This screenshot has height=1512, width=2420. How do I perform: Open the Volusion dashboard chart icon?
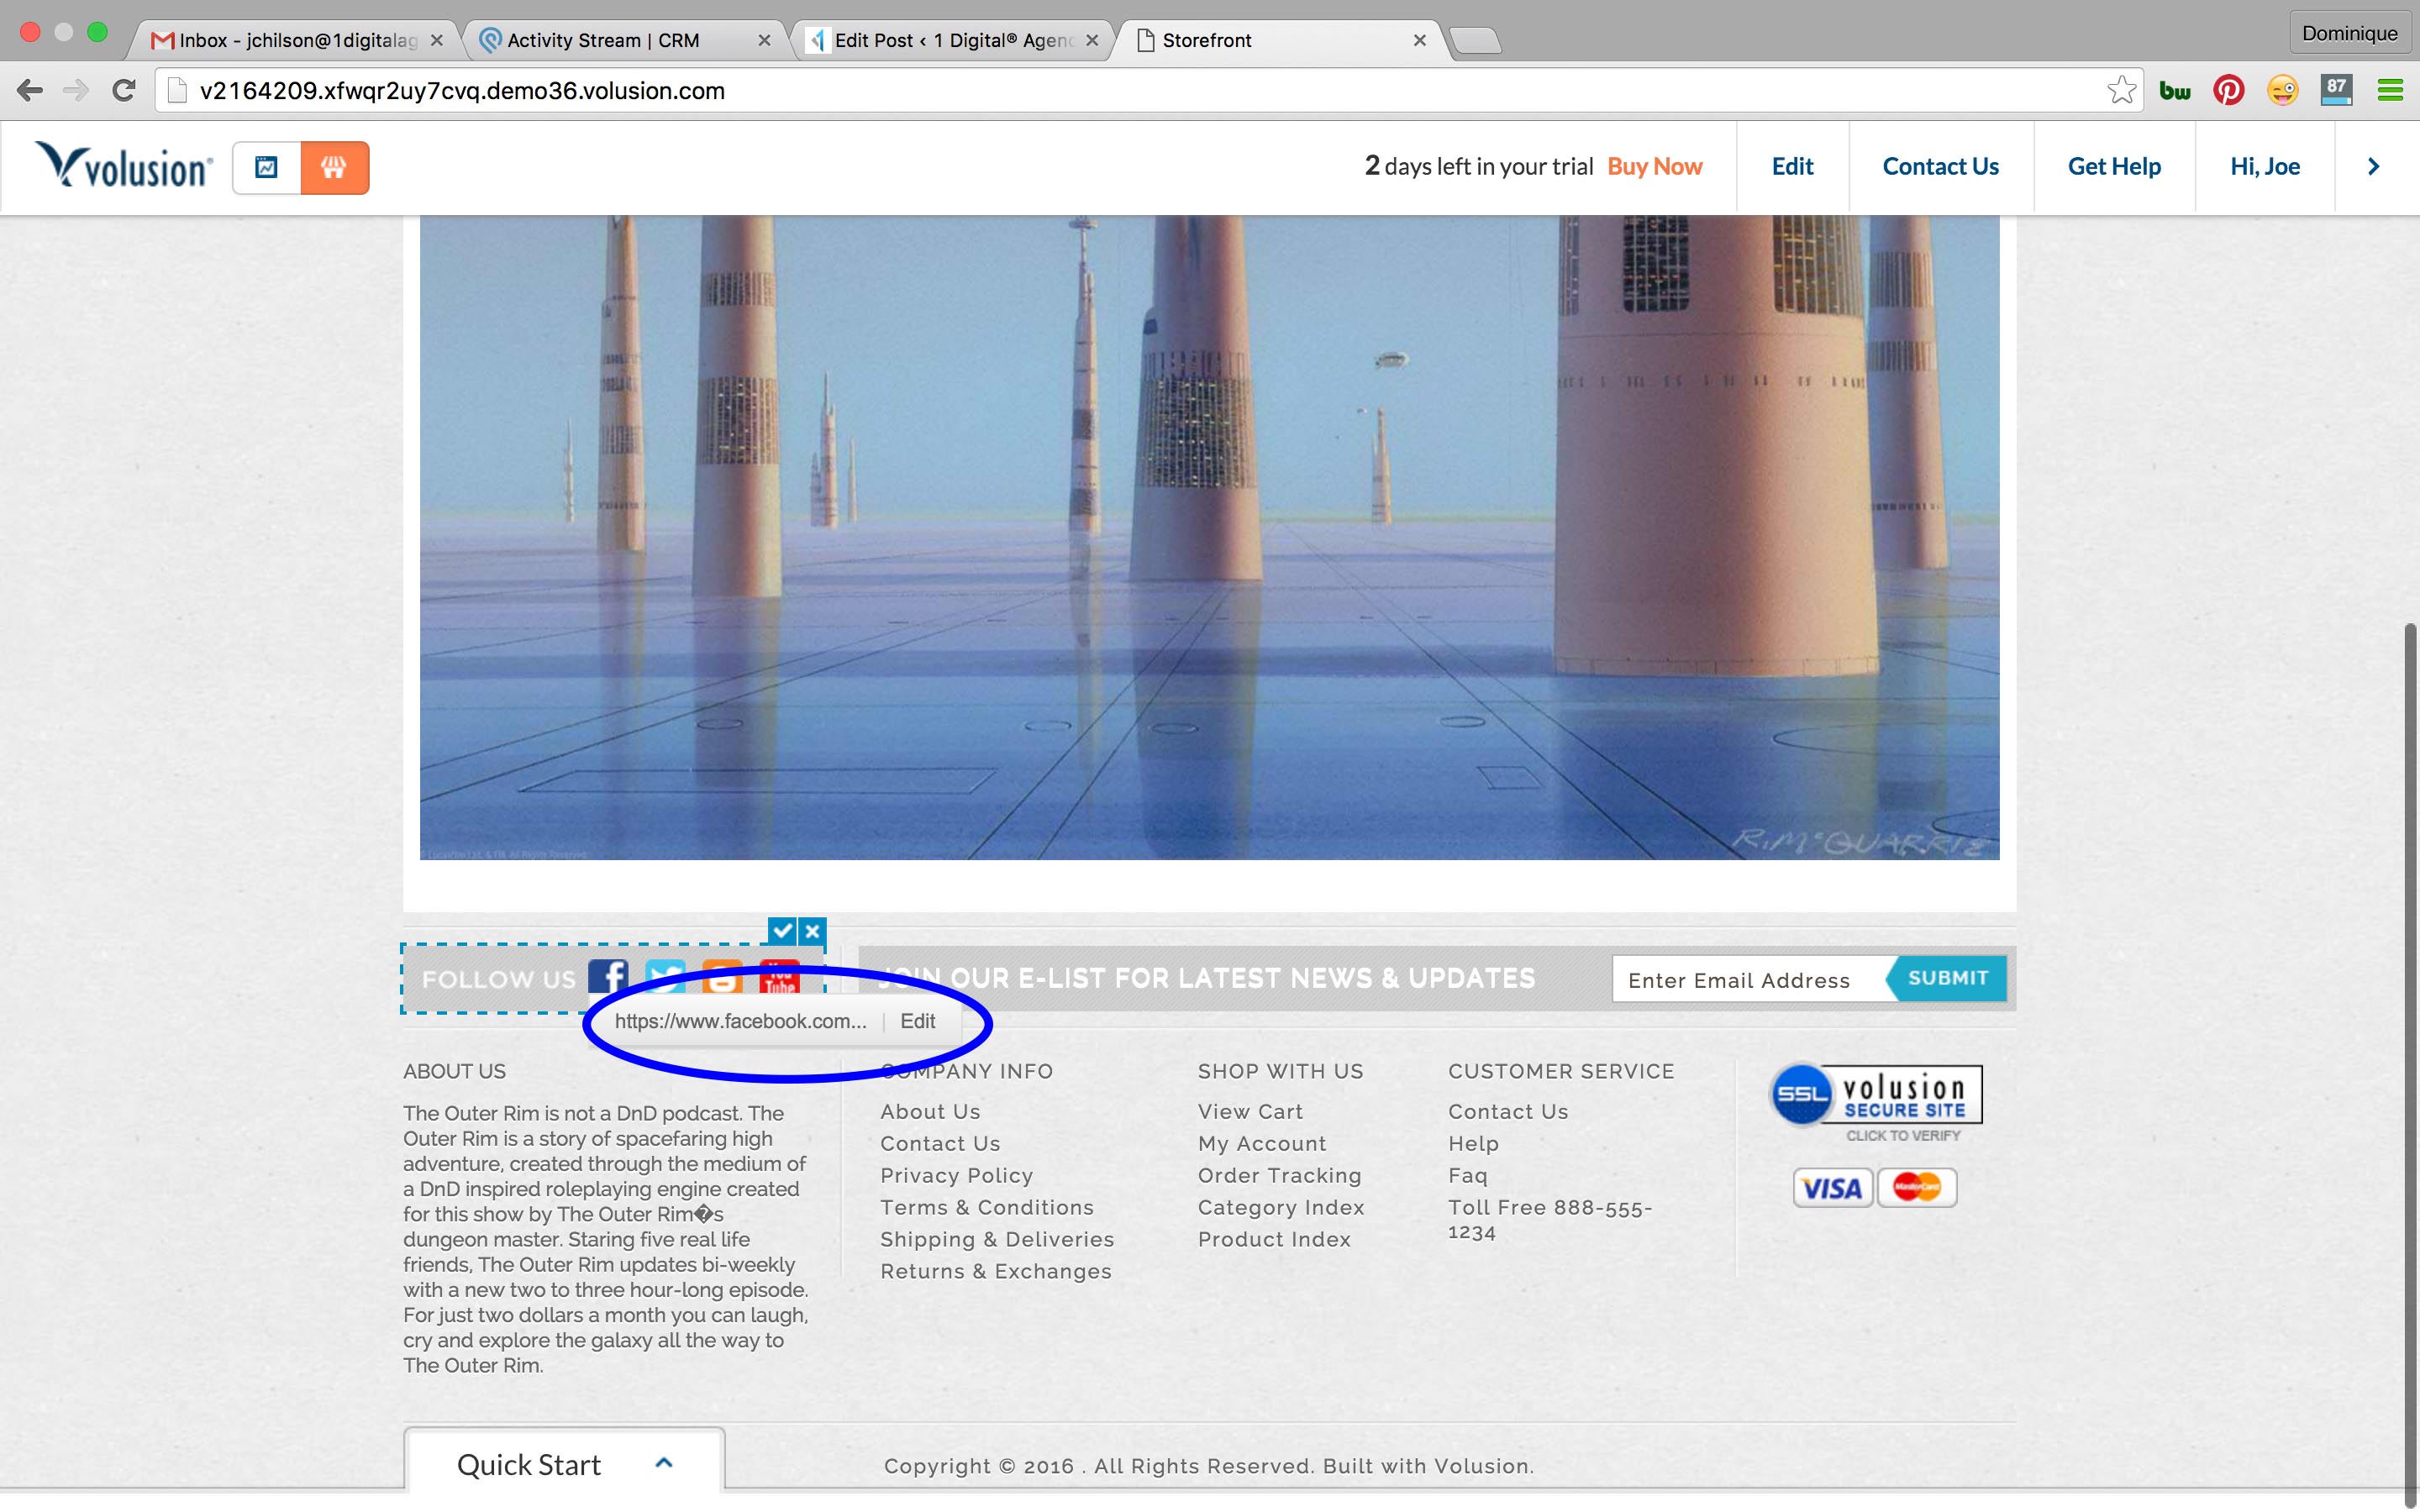point(267,167)
